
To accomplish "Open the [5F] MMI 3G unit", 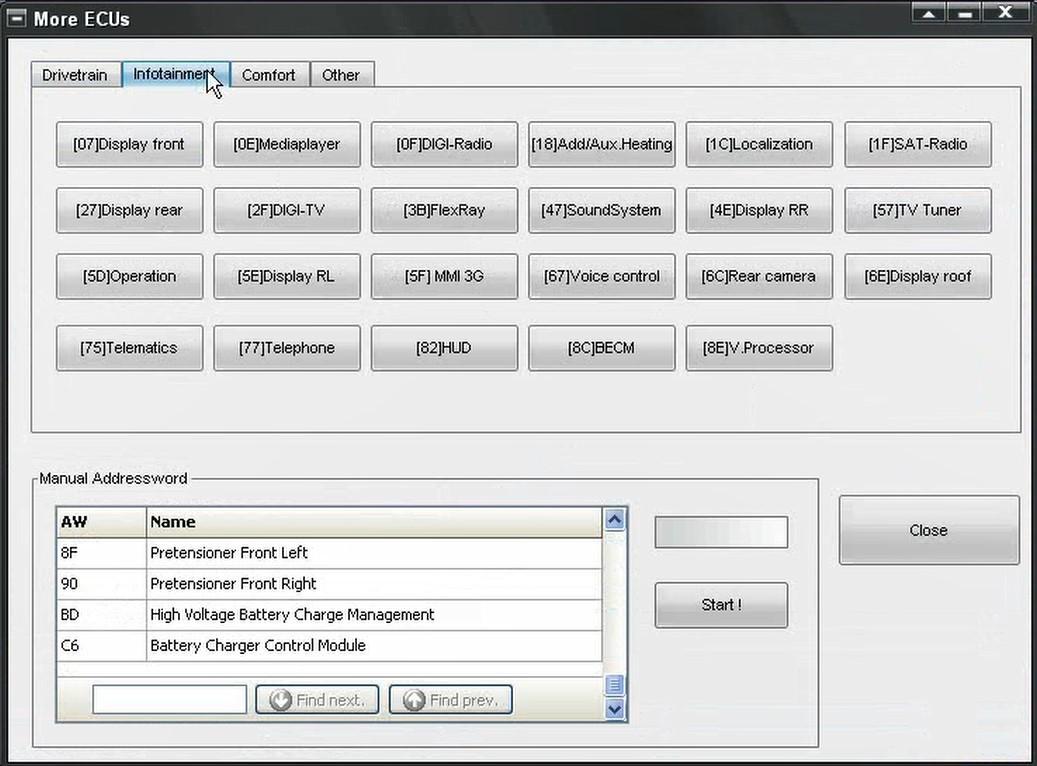I will 444,276.
